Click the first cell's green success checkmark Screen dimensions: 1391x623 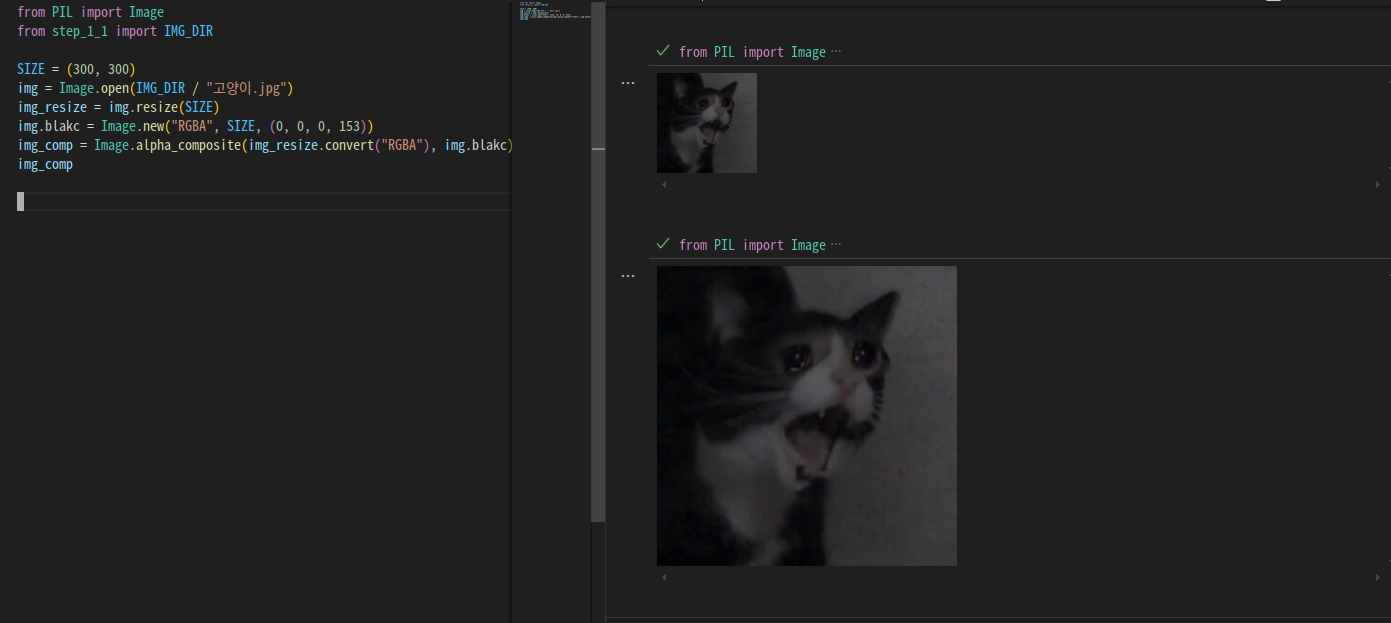coord(663,51)
